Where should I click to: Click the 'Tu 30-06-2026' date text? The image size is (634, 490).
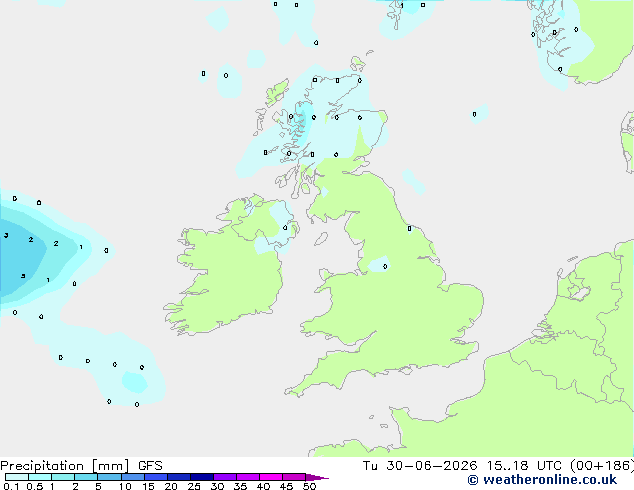click(x=420, y=466)
